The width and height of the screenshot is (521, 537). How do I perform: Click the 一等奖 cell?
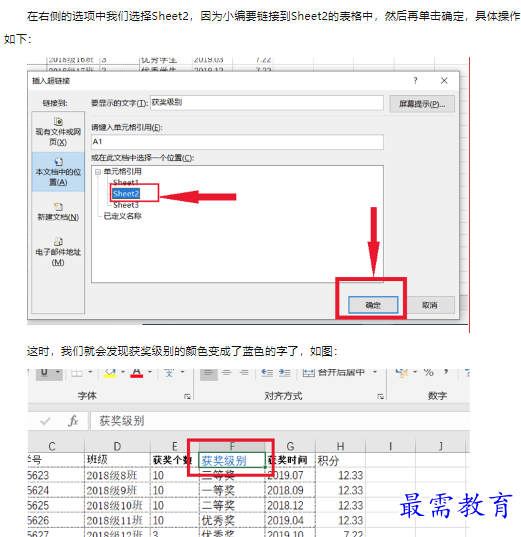pyautogui.click(x=232, y=490)
